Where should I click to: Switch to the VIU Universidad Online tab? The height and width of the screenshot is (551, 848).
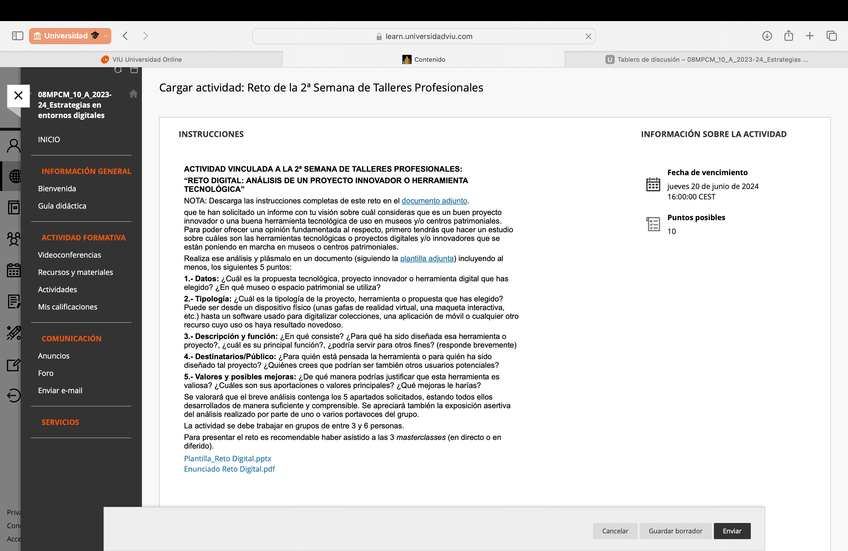pyautogui.click(x=142, y=59)
